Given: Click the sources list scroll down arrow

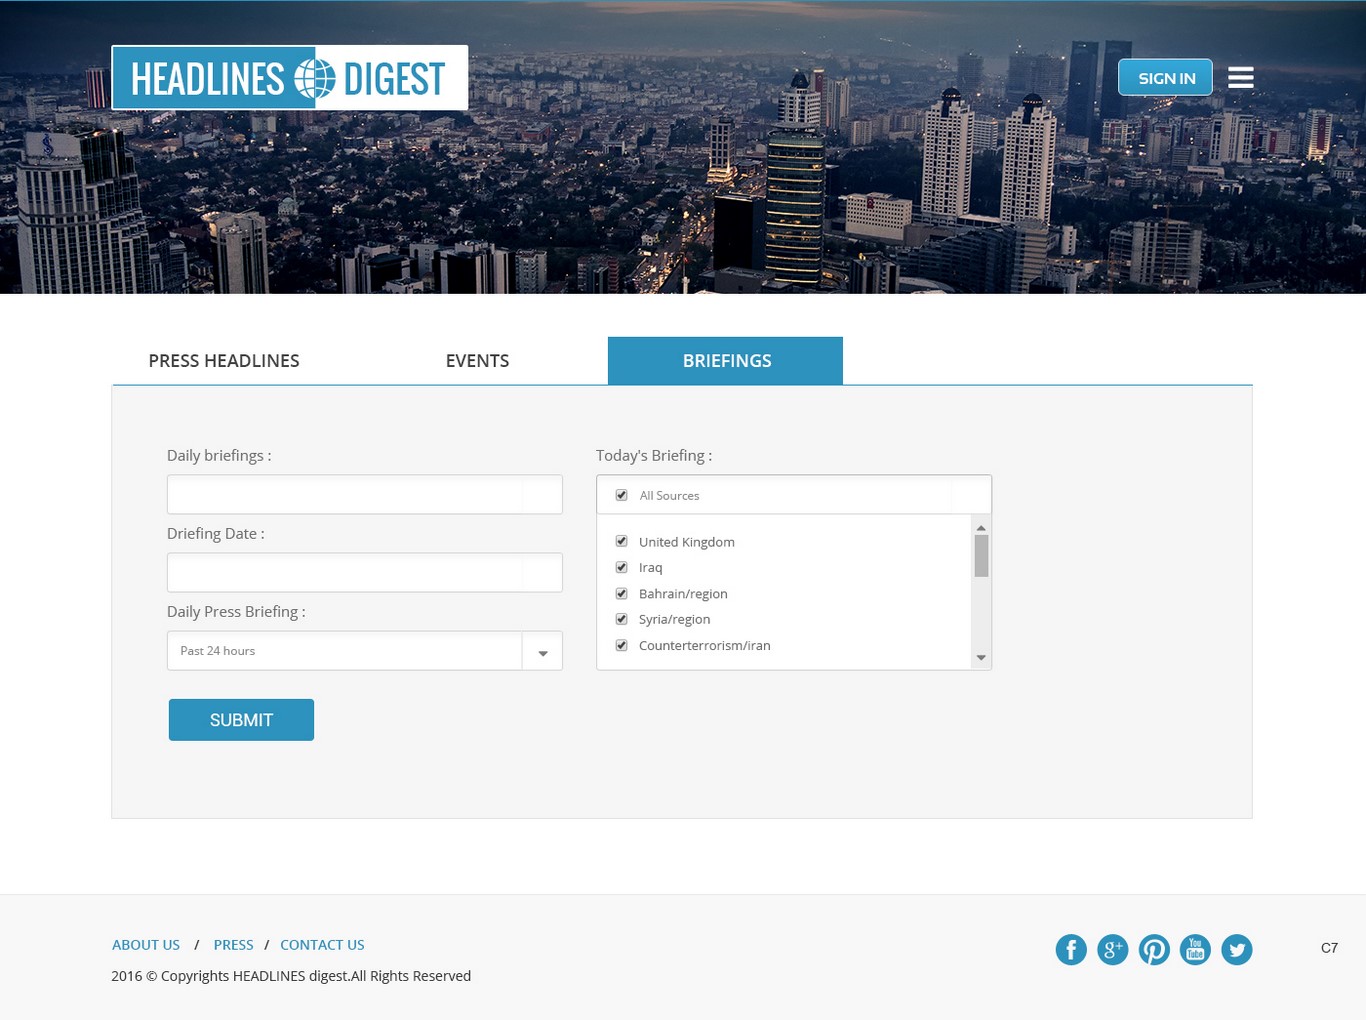Looking at the screenshot, I should 981,658.
